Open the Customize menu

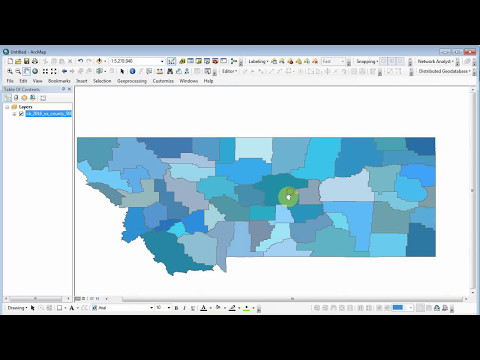[163, 81]
